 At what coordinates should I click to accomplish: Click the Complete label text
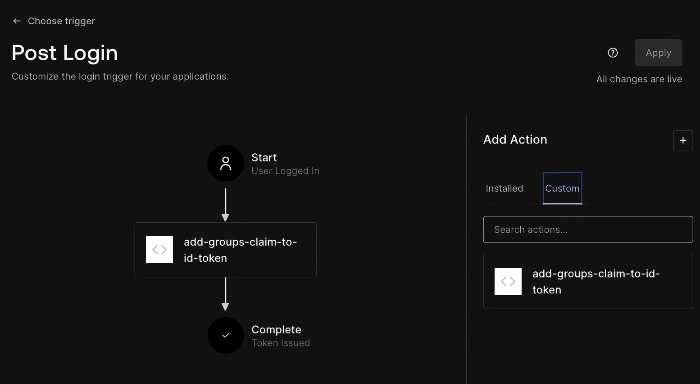(276, 330)
